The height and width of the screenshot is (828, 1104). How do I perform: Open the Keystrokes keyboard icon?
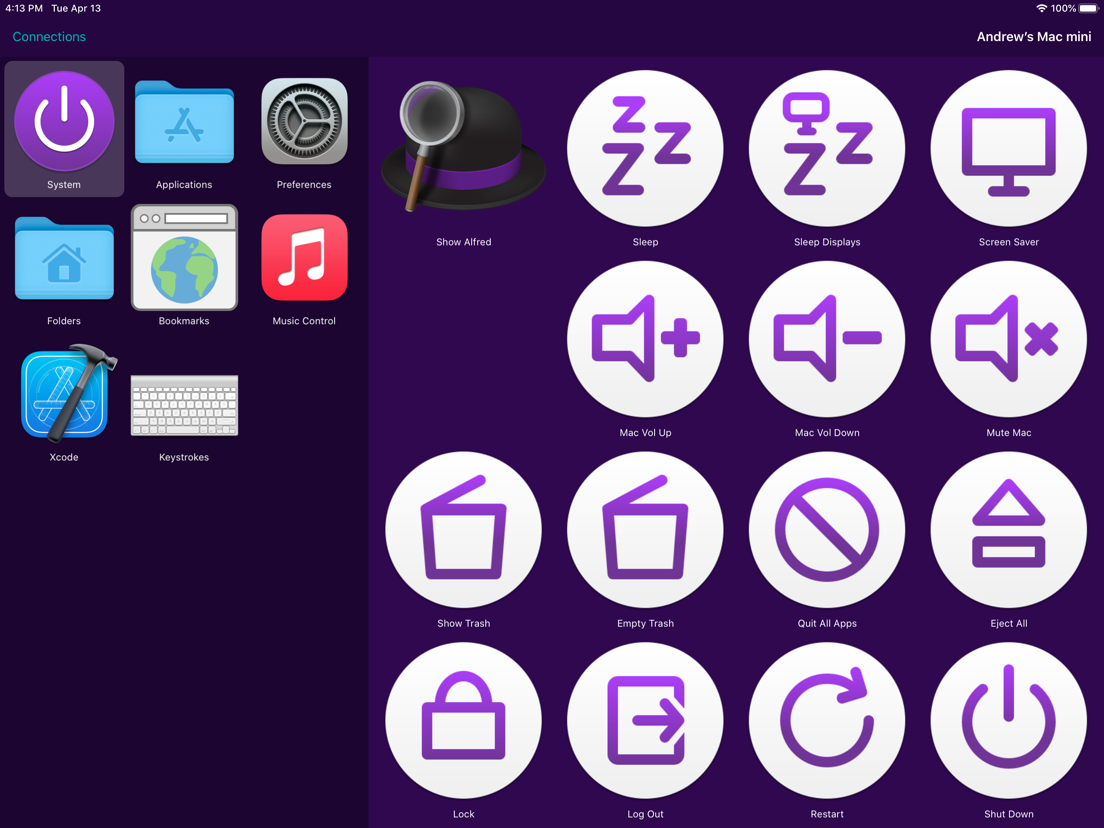pyautogui.click(x=184, y=406)
